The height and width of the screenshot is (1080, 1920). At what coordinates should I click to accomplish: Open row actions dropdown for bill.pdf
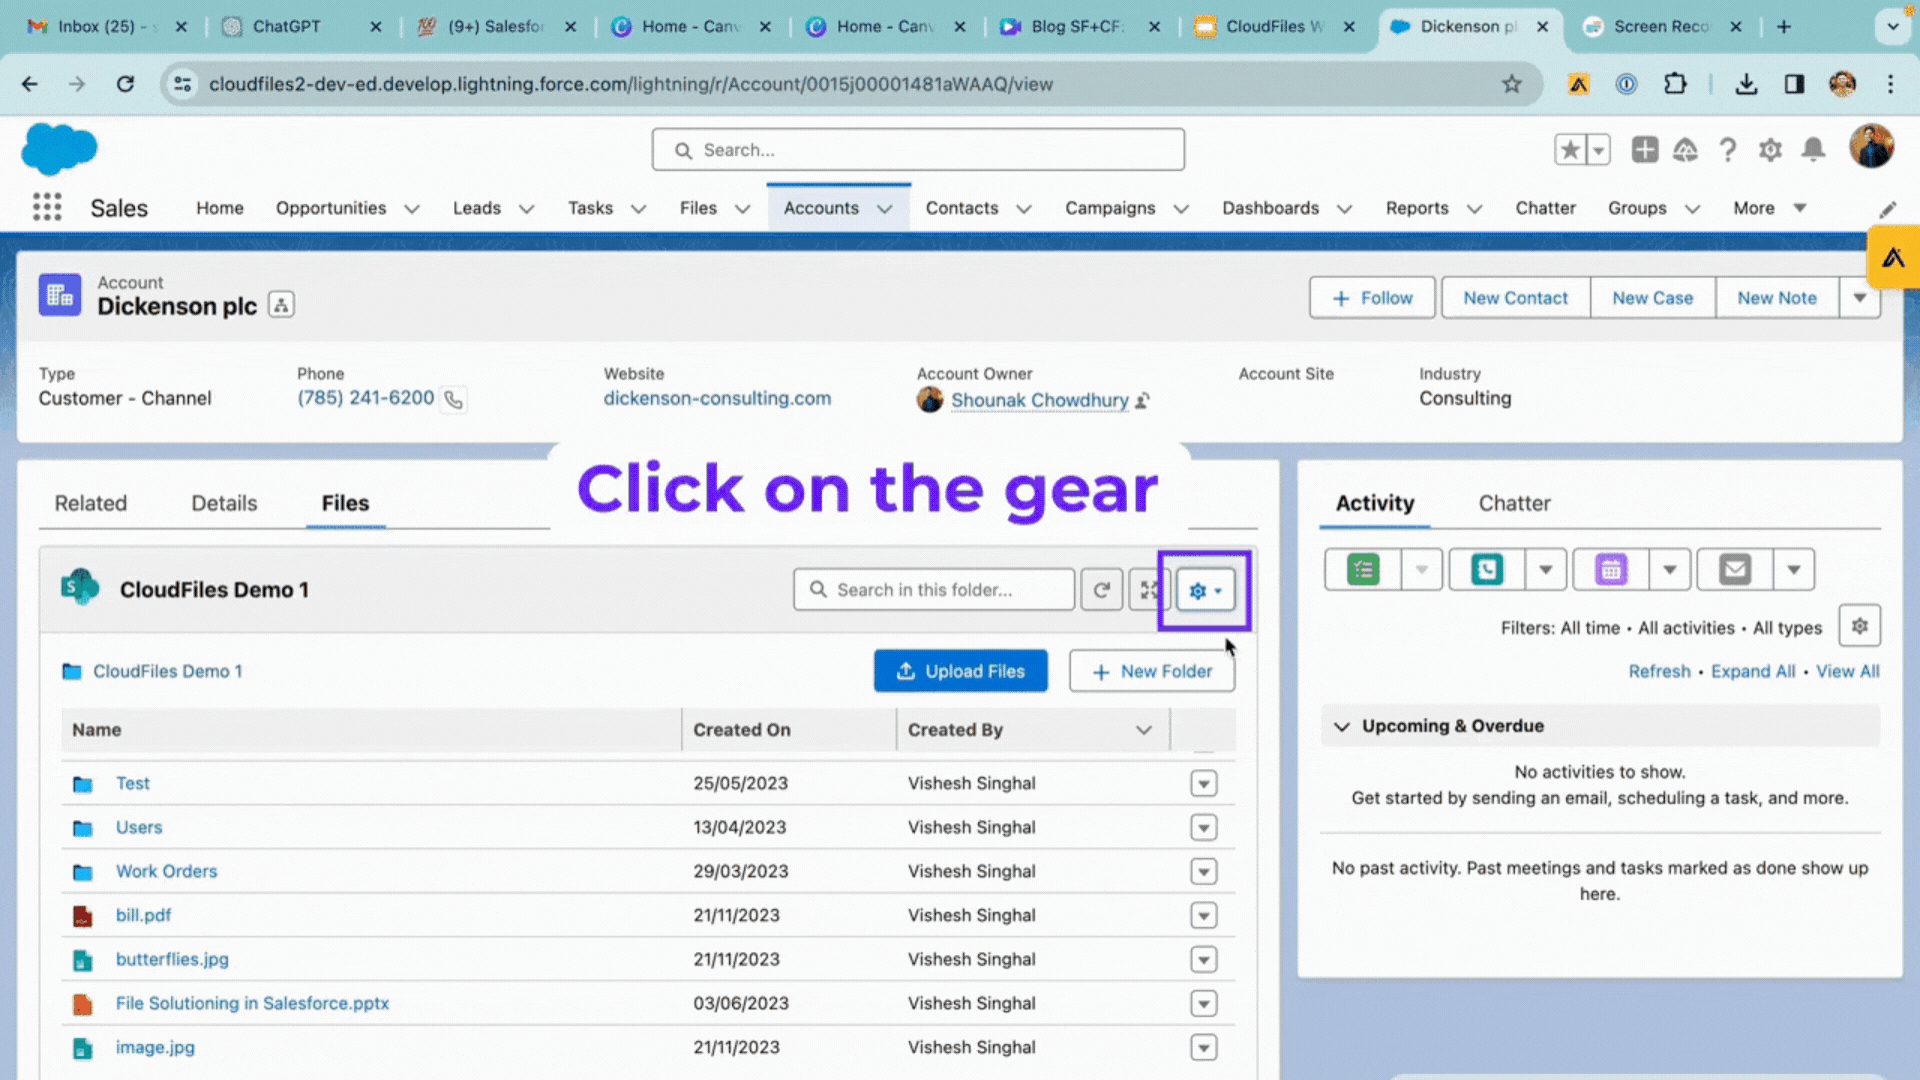point(1203,916)
